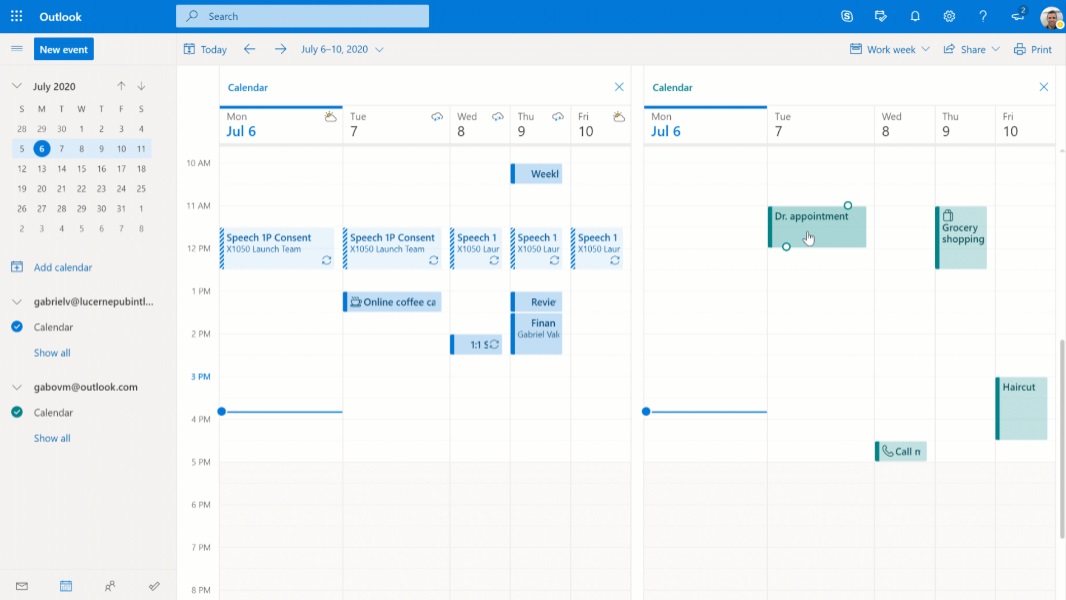Switch to Calendar module icon
This screenshot has height=600, width=1066.
coord(66,586)
